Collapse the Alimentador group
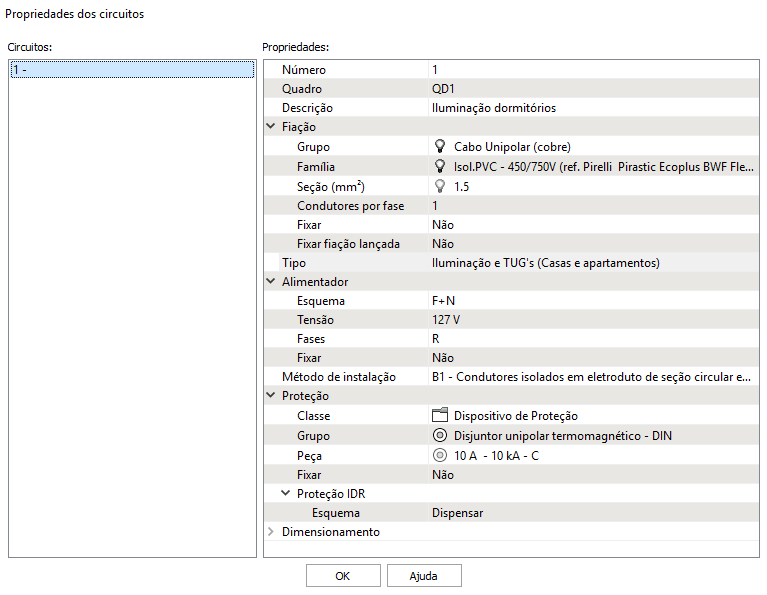This screenshot has height=595, width=767. click(271, 282)
